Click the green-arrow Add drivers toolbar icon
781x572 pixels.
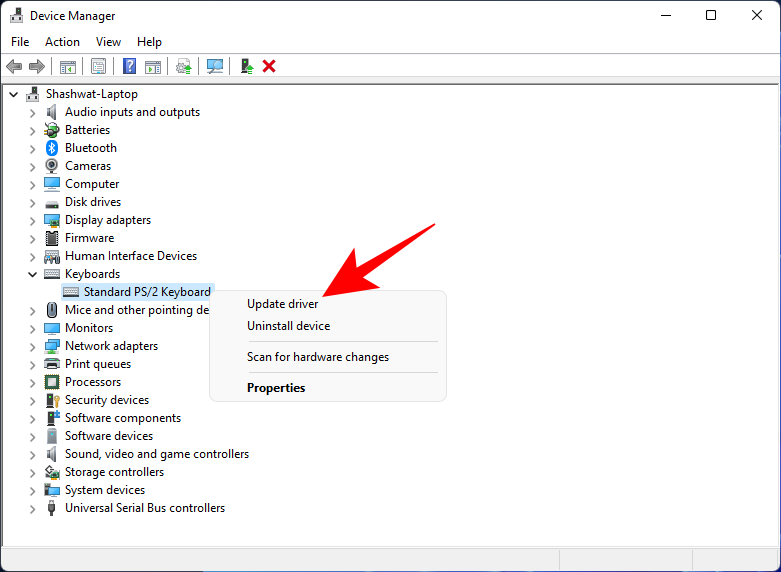pyautogui.click(x=246, y=66)
